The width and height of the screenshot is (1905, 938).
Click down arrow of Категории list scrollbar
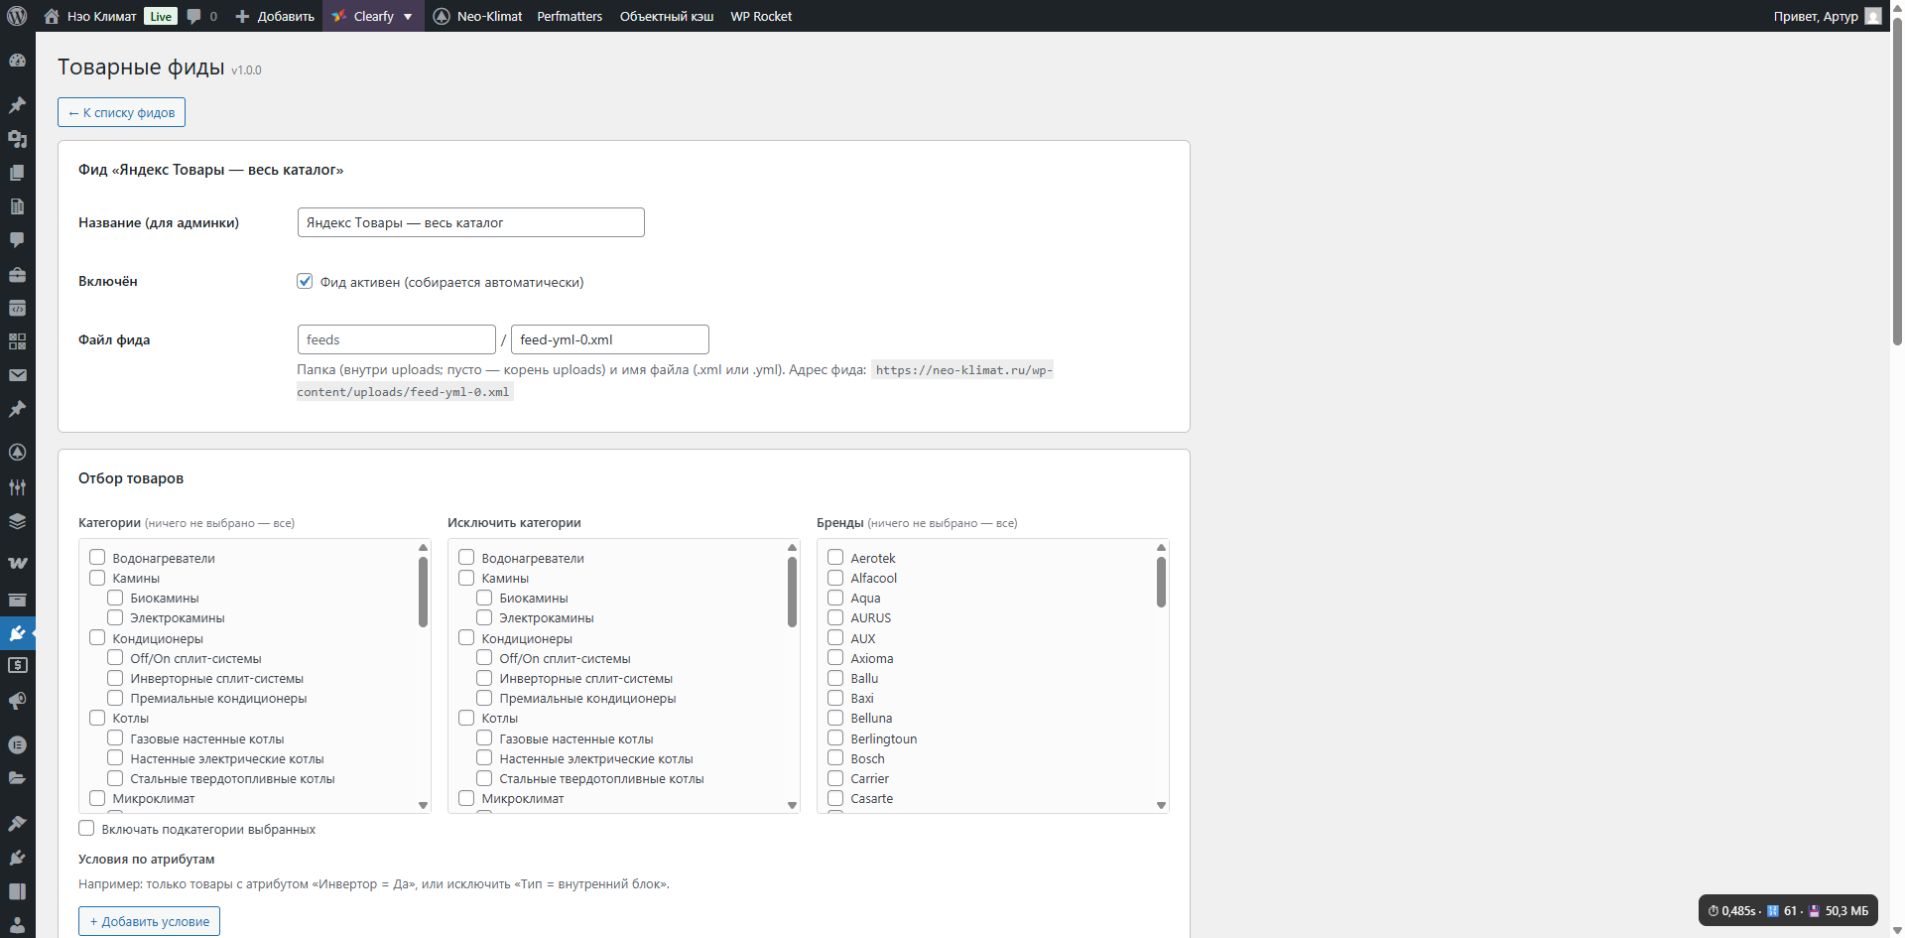coord(423,805)
